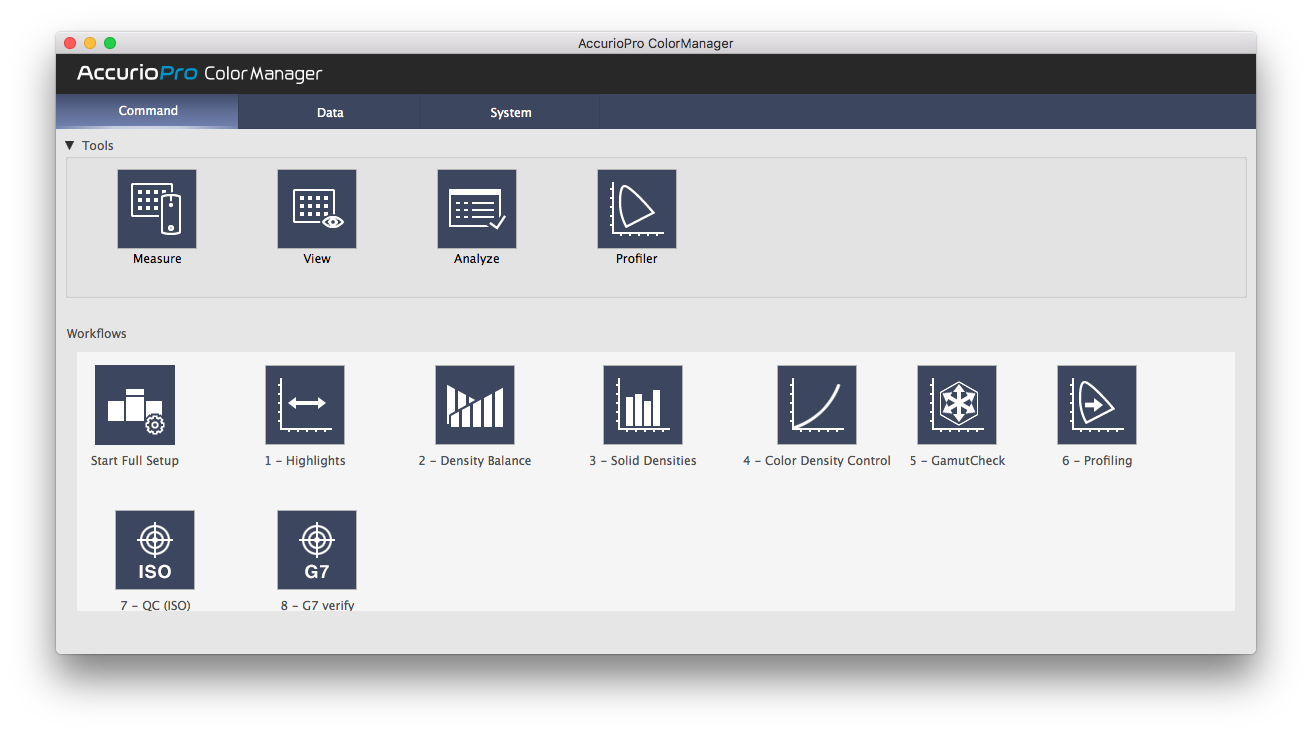1312x734 pixels.
Task: Run the 8 – G7 verify icon
Action: coord(317,550)
